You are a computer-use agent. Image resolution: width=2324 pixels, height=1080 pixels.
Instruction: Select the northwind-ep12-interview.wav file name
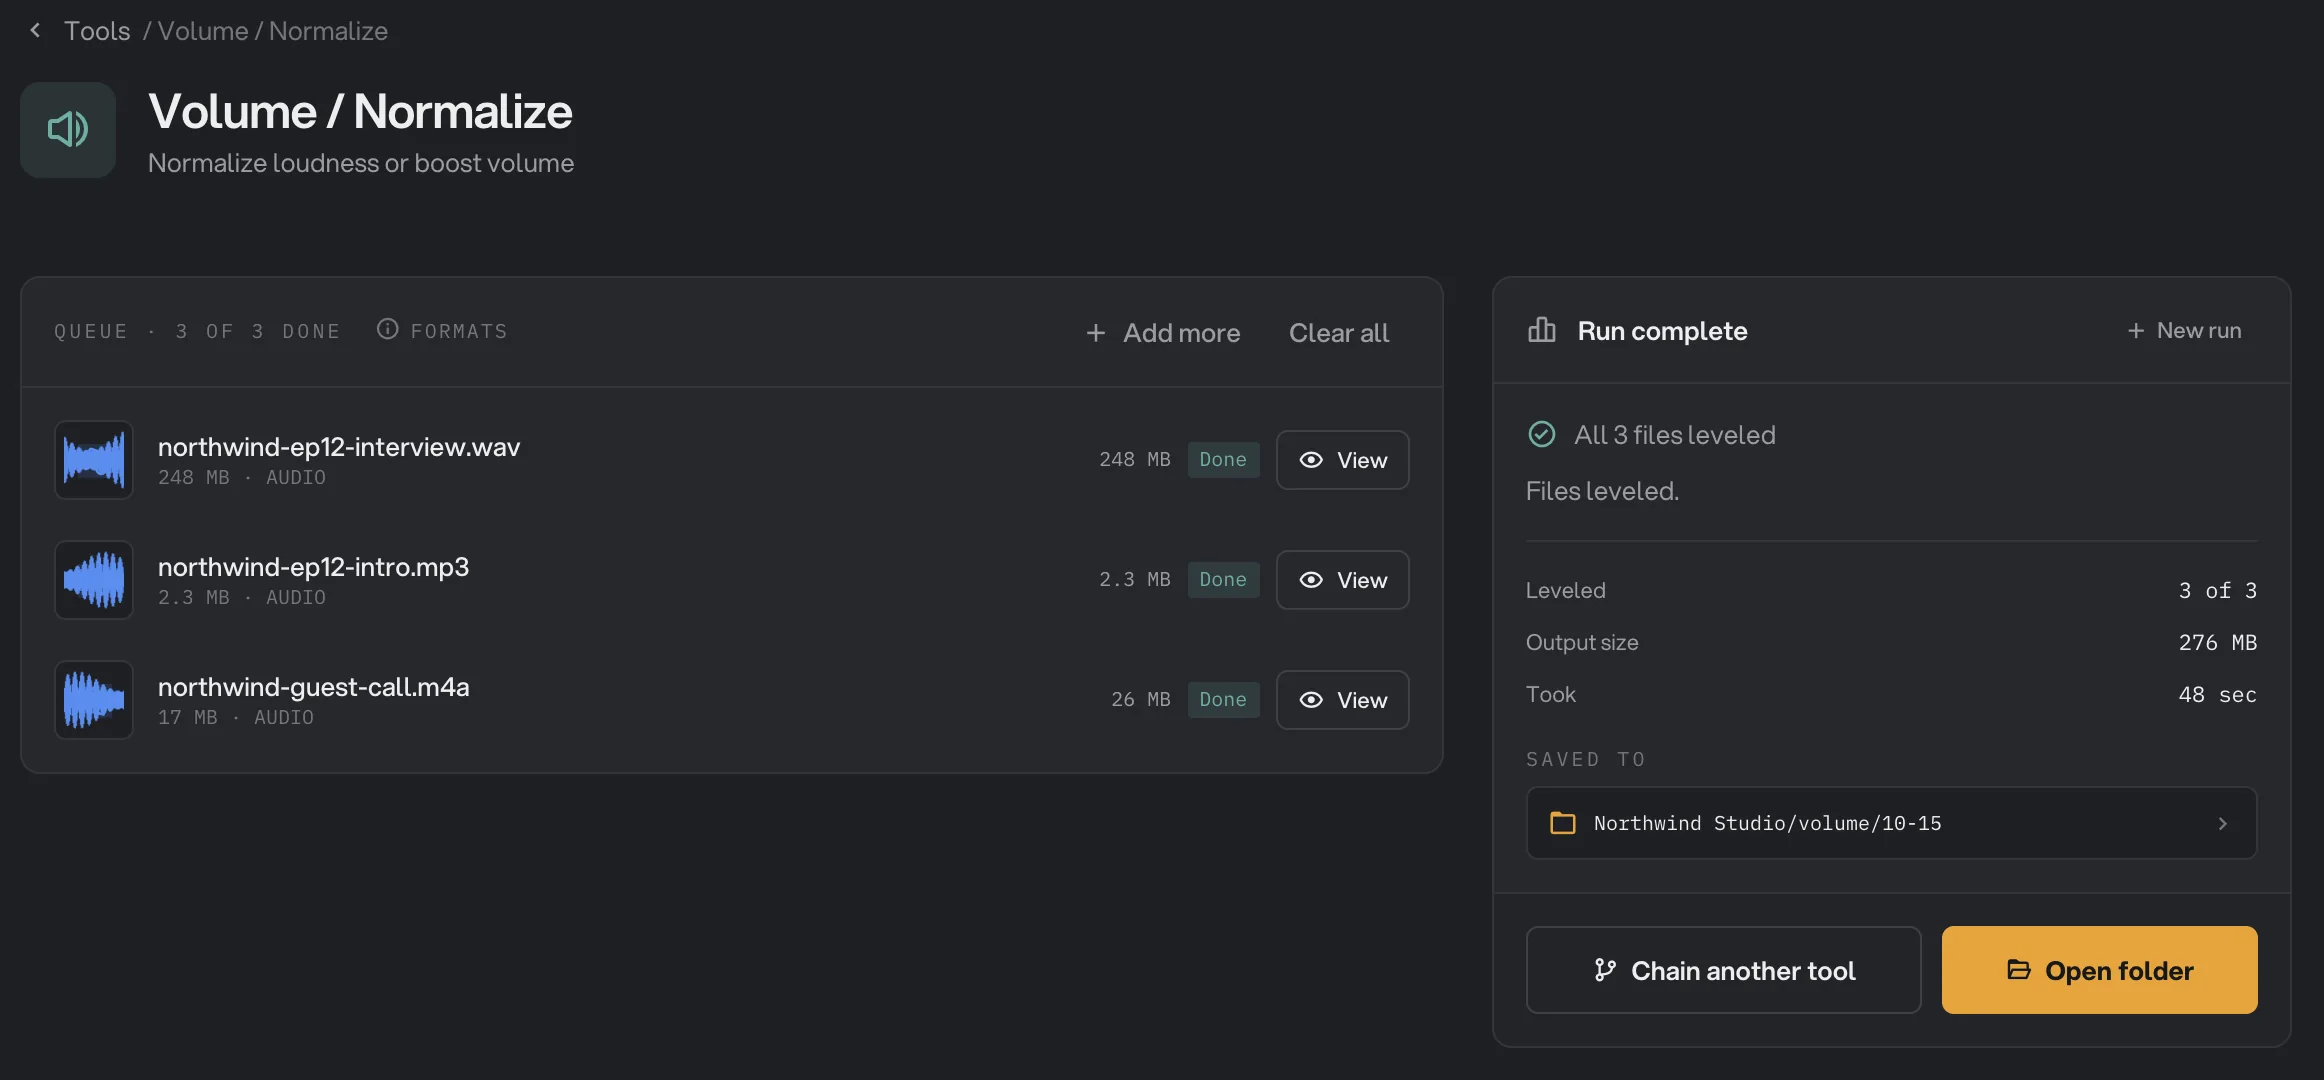click(x=339, y=447)
